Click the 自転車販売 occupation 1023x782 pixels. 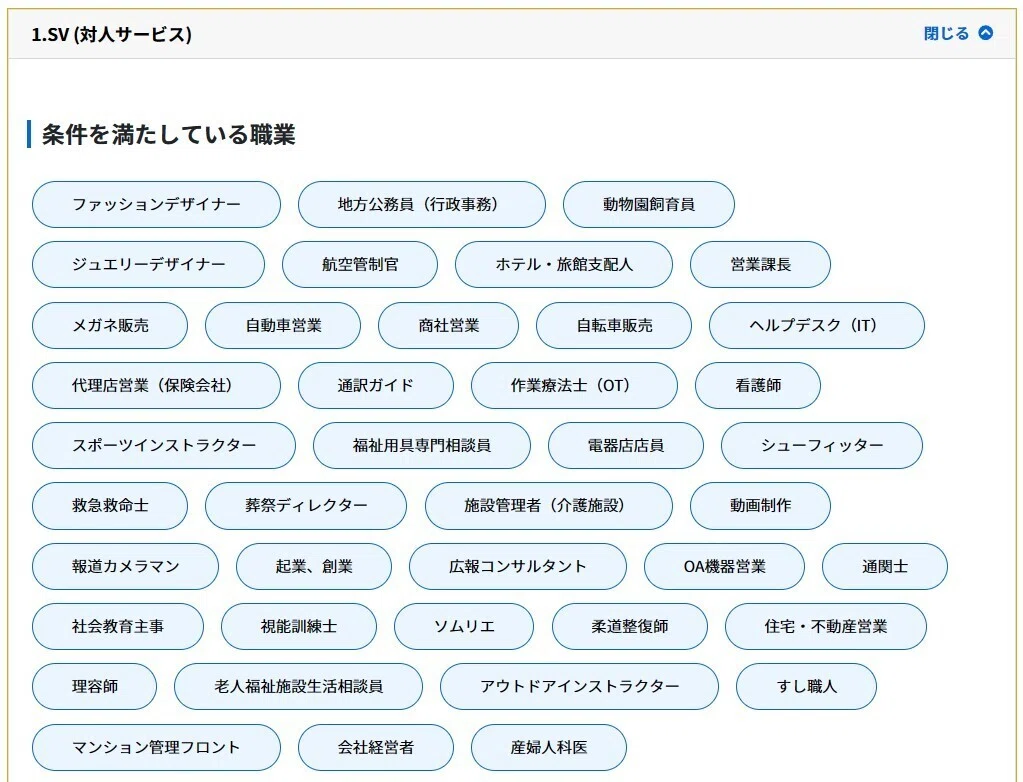(614, 325)
